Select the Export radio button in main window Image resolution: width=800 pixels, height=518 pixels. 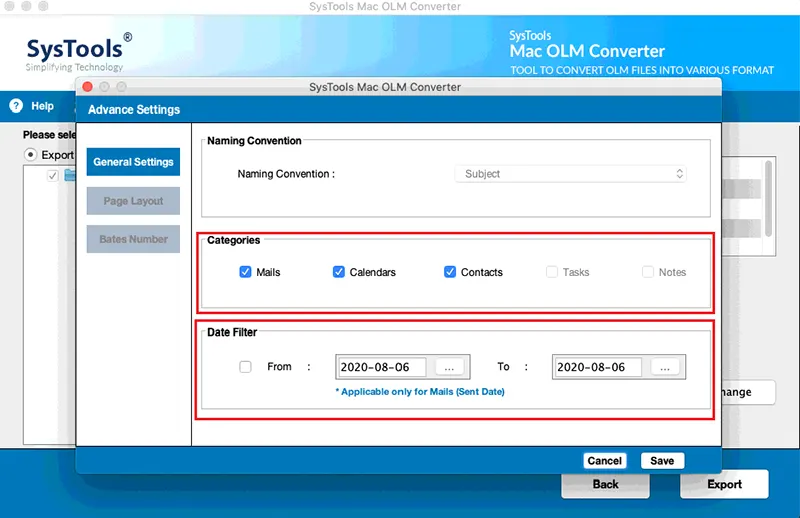(x=31, y=154)
